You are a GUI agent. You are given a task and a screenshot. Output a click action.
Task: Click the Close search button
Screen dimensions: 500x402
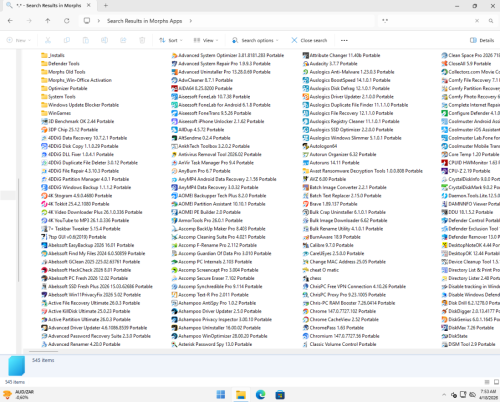309,40
